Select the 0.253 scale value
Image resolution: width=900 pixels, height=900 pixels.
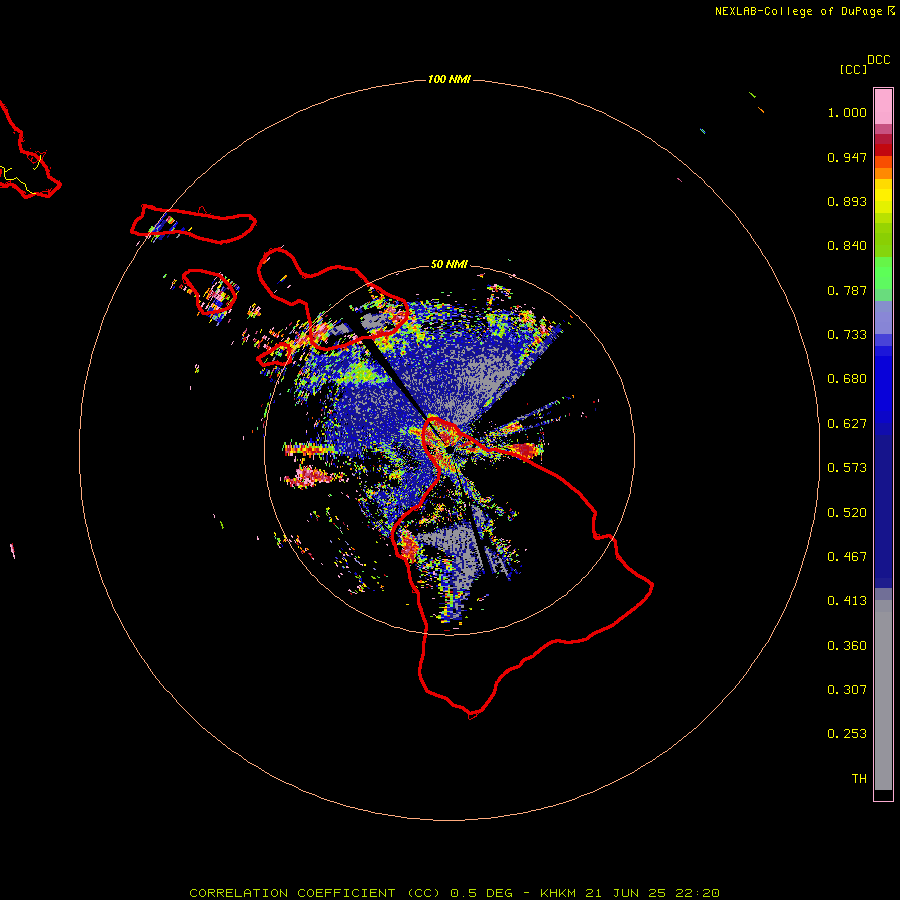(x=847, y=734)
